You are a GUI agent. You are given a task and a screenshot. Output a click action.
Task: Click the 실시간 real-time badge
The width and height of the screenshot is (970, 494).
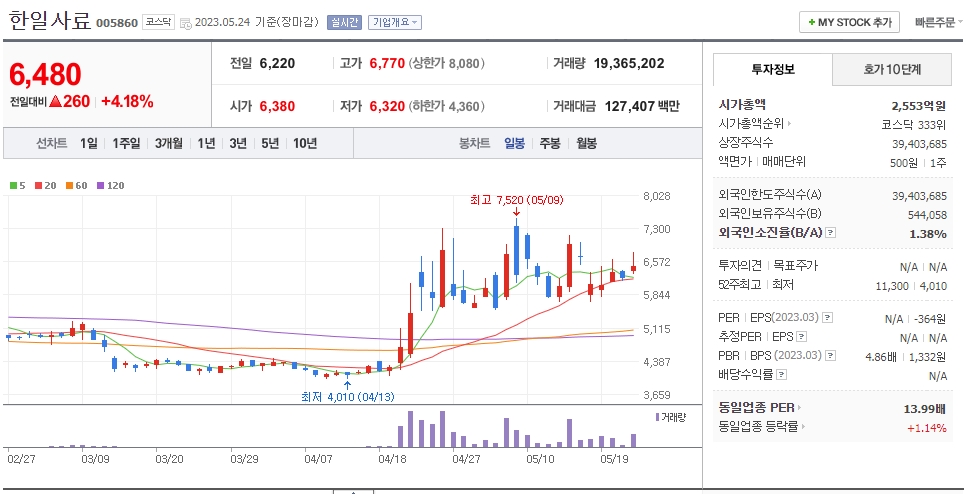point(344,22)
